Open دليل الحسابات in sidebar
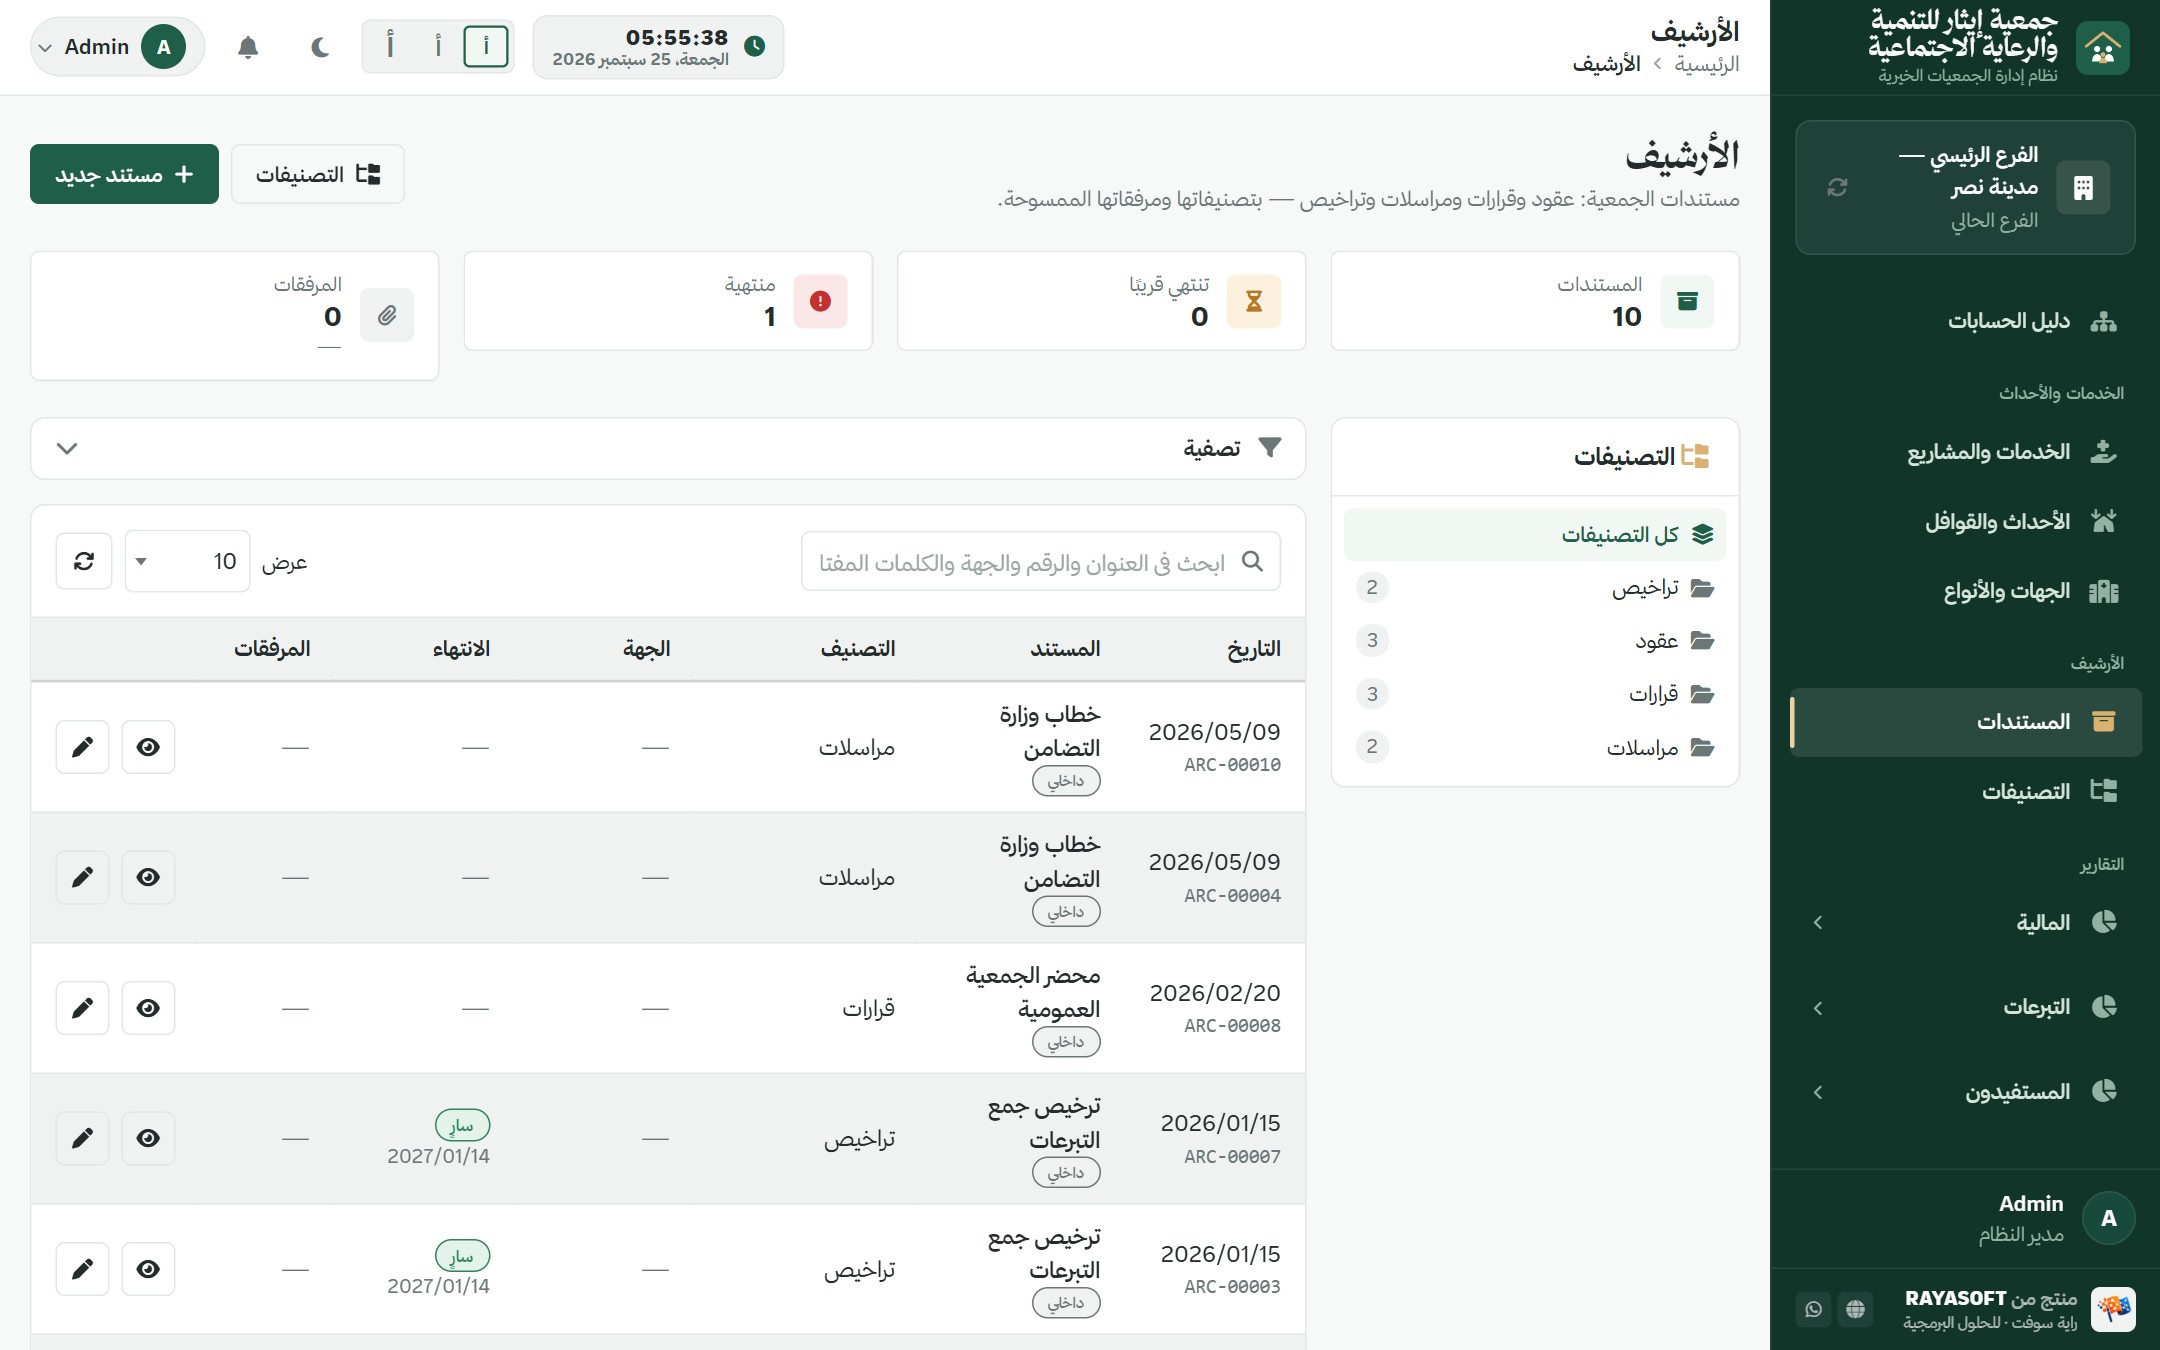The image size is (2160, 1350). [x=1966, y=321]
